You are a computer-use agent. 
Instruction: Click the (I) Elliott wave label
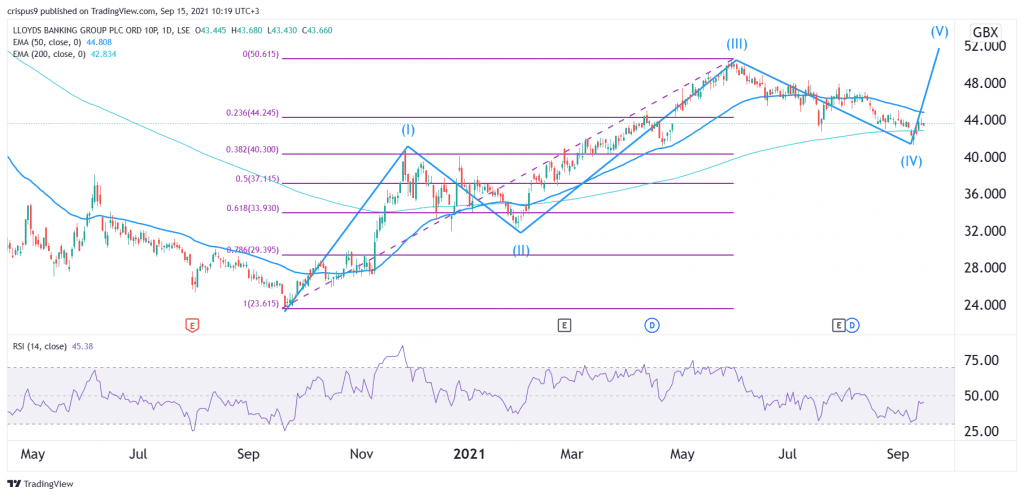point(408,131)
